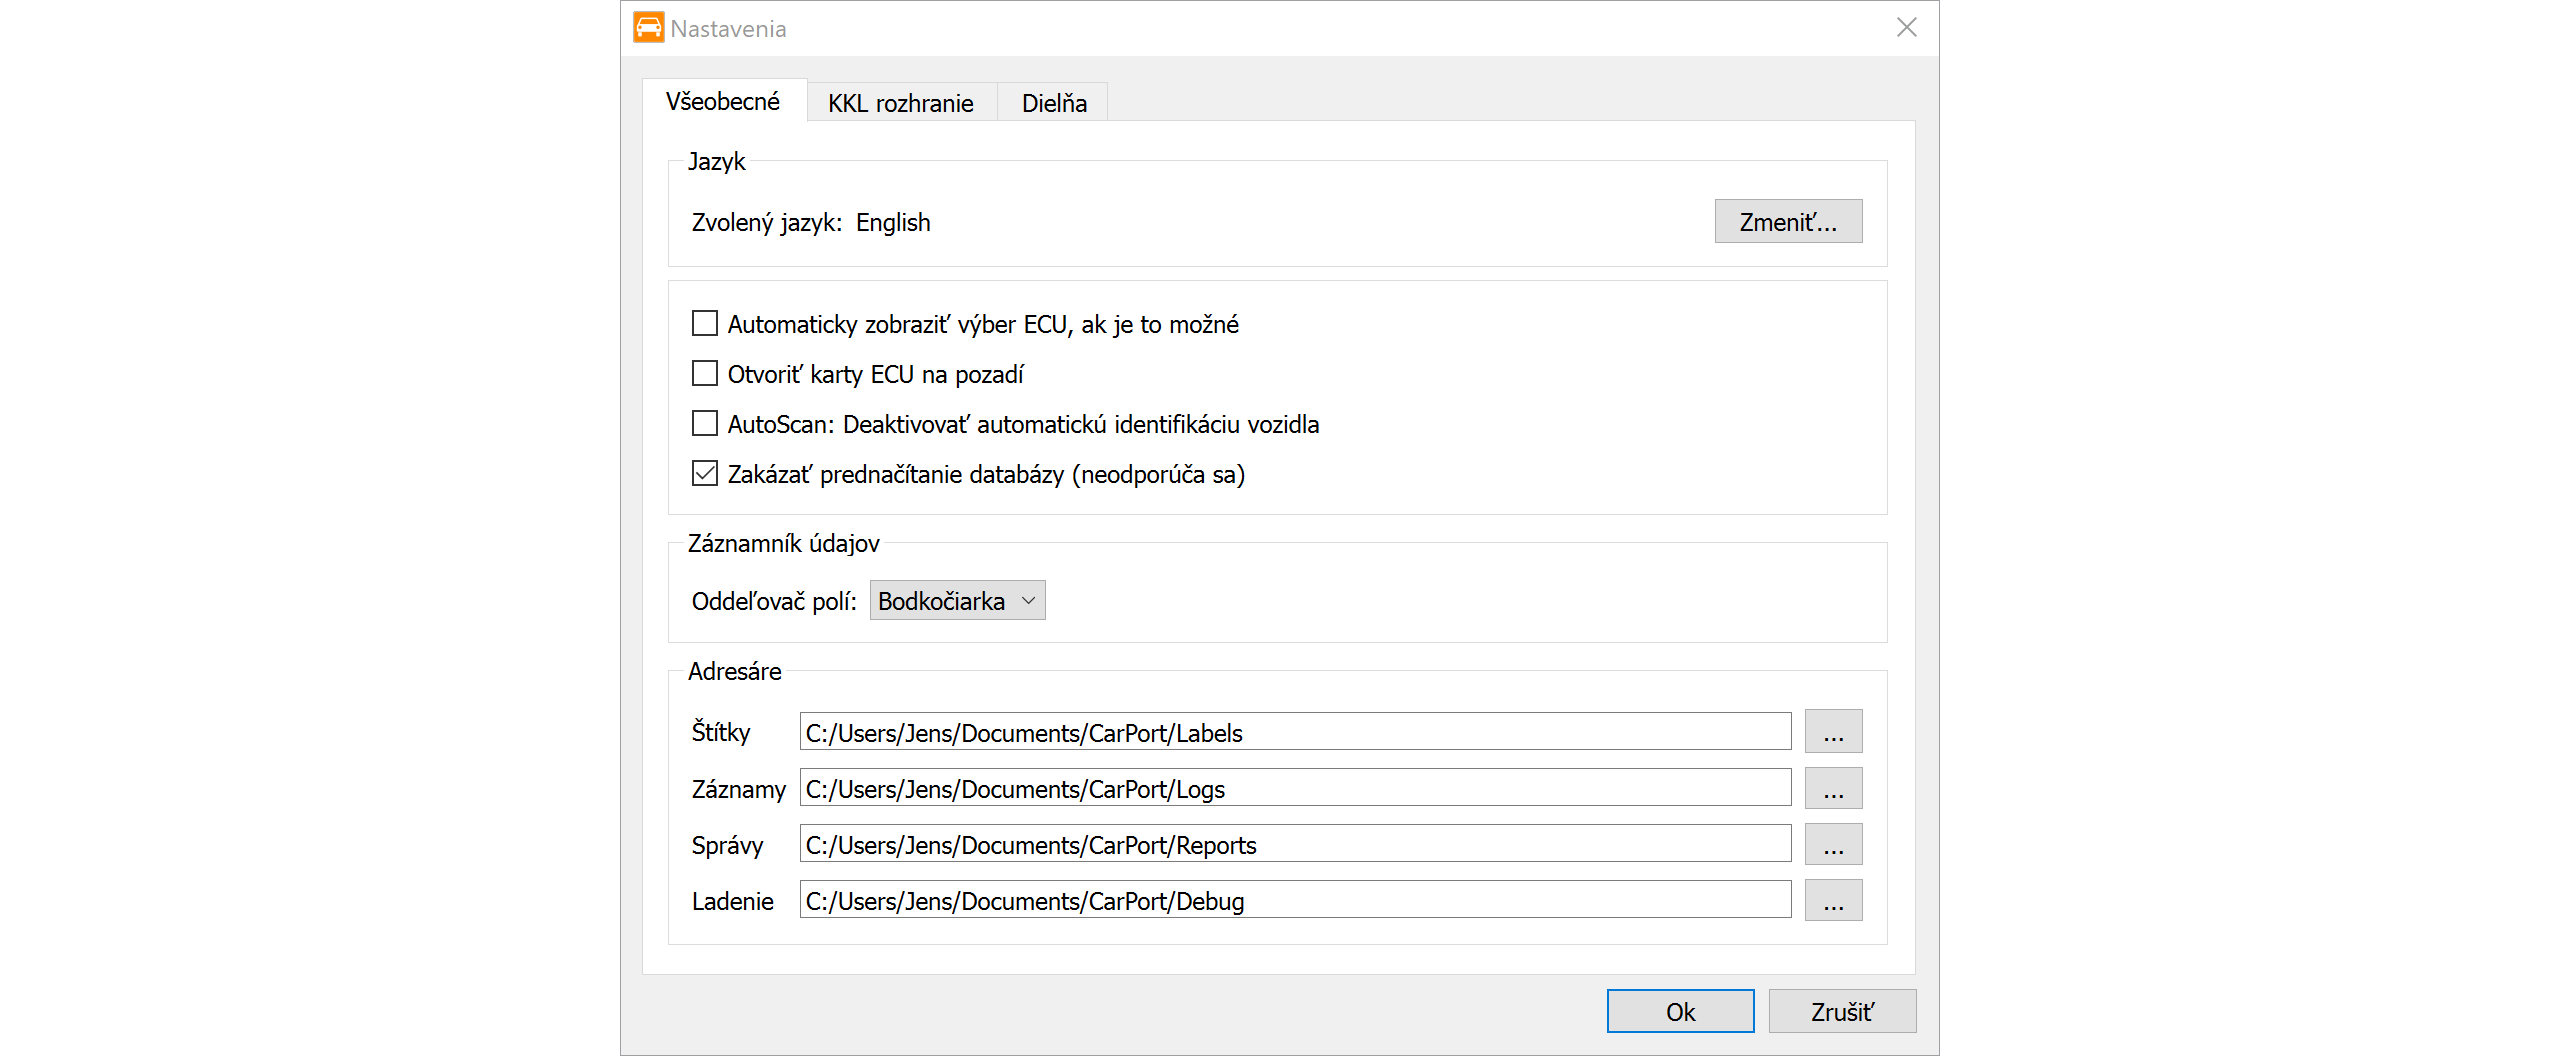Click the CarPort car icon in title bar

648,28
